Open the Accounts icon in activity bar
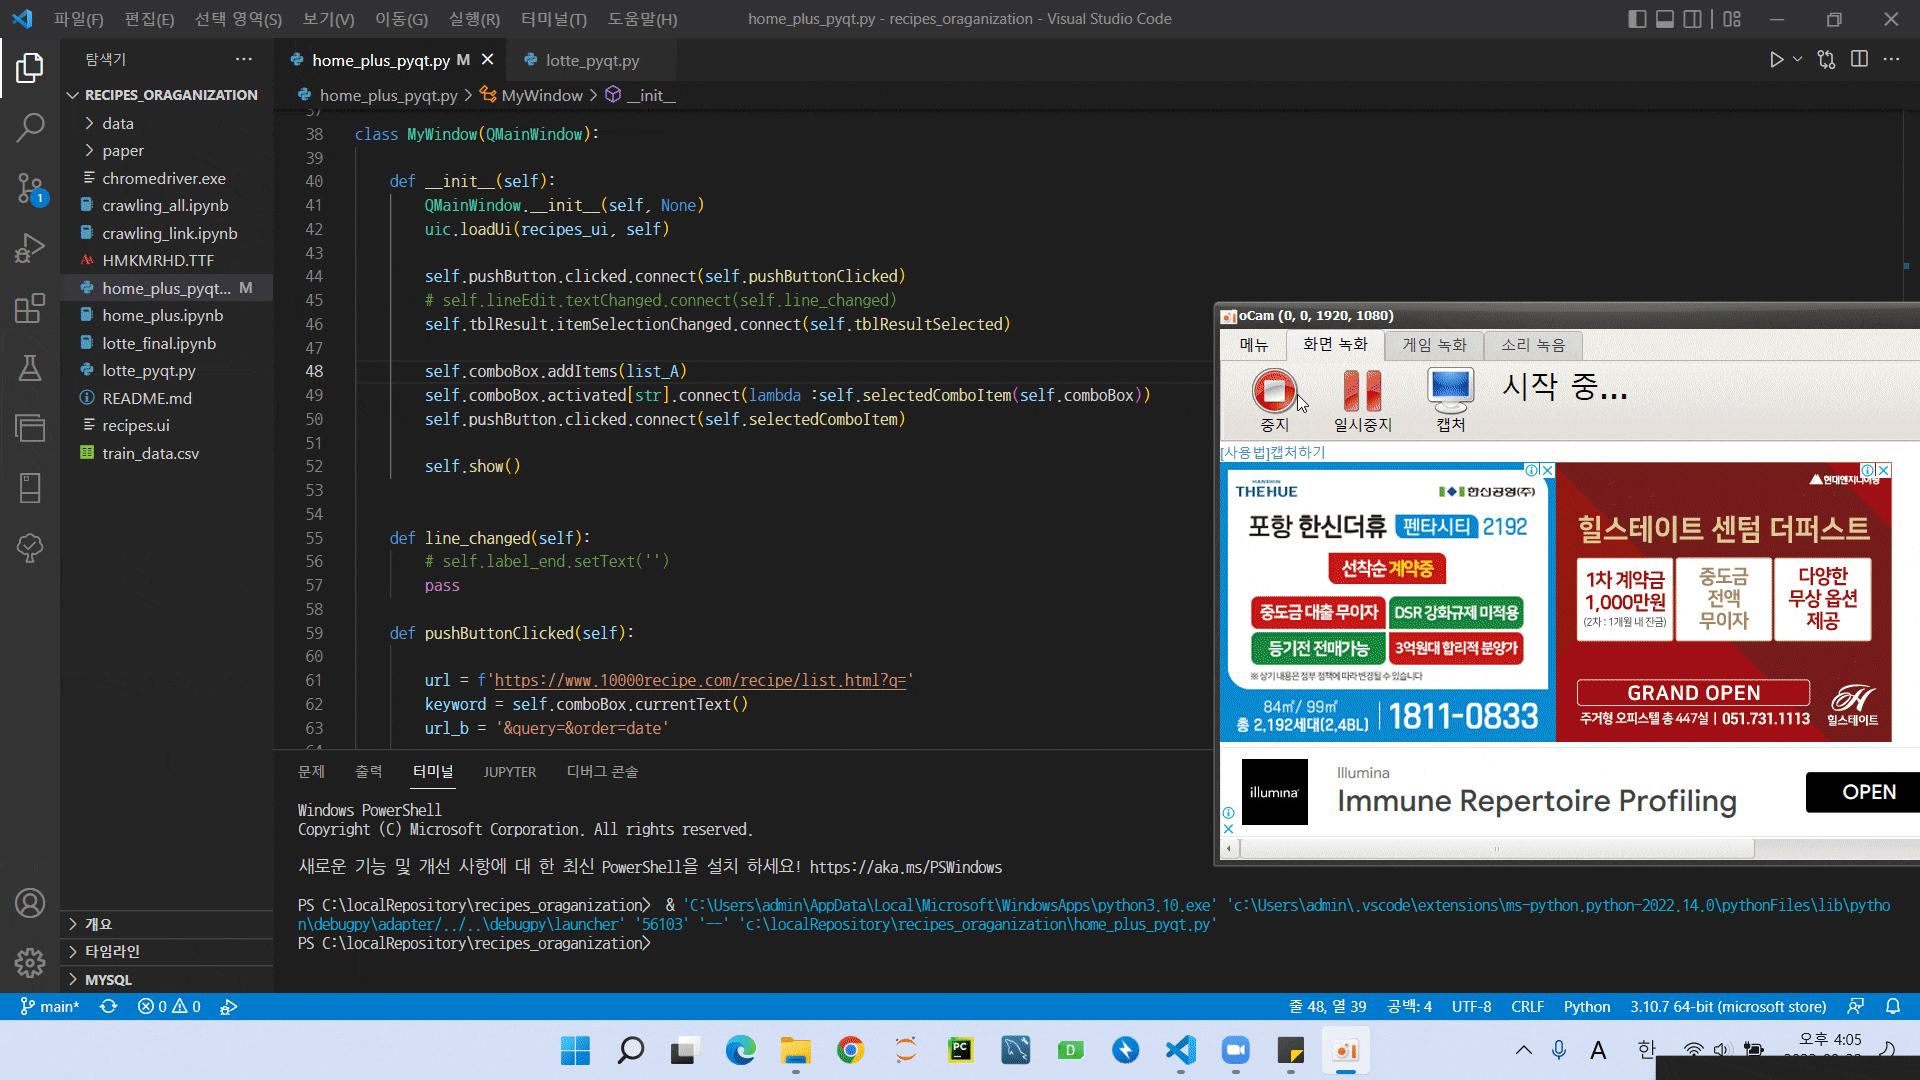The image size is (1920, 1080). tap(30, 903)
